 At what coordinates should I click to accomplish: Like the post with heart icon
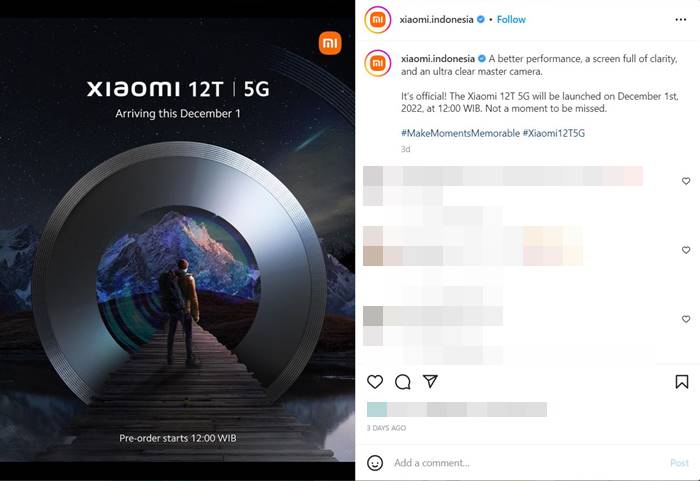(x=375, y=382)
